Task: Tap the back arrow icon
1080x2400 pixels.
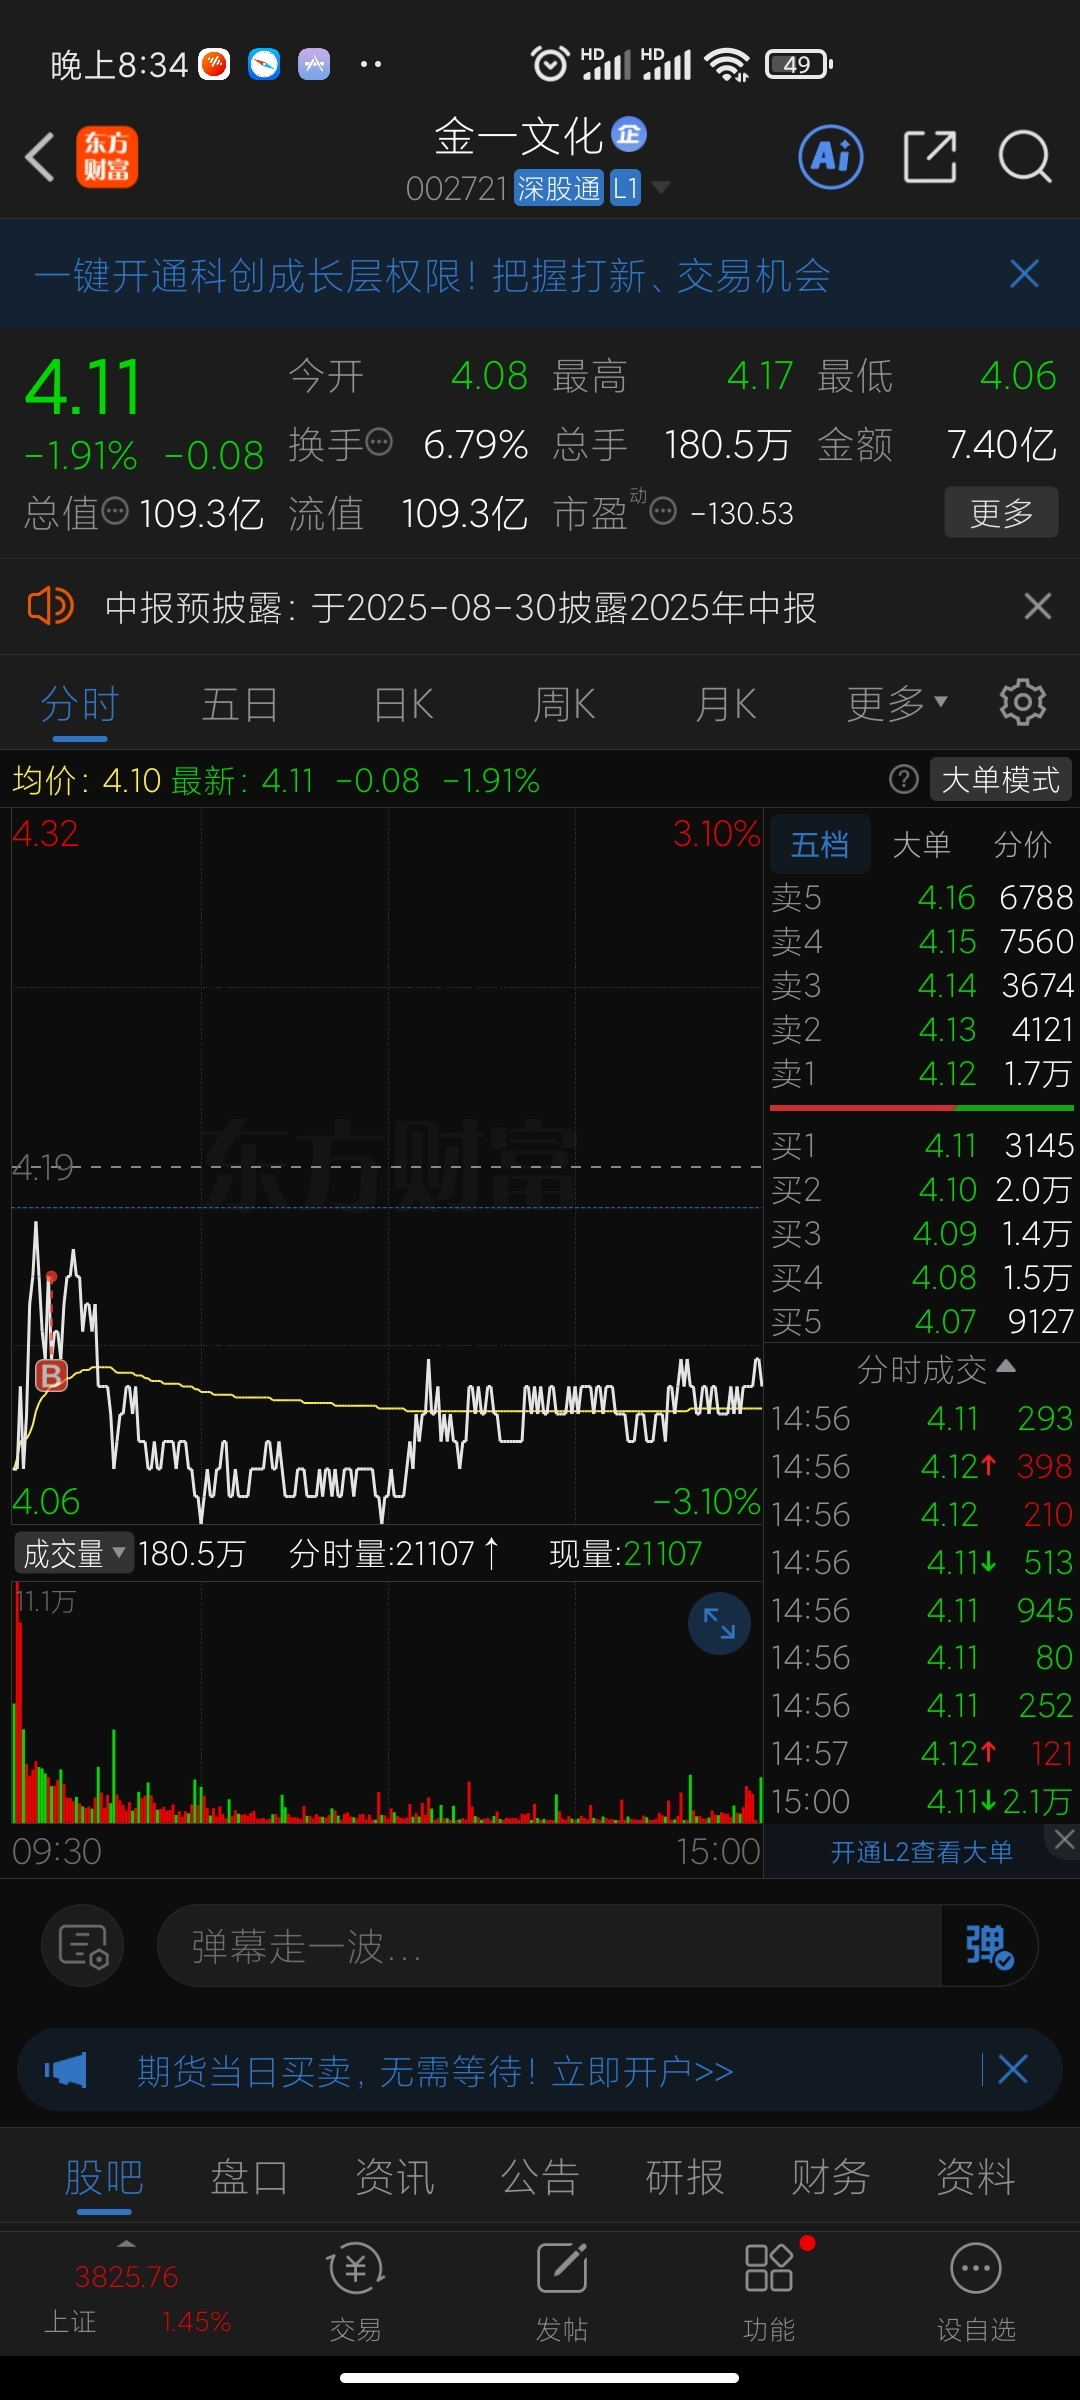Action: click(40, 158)
